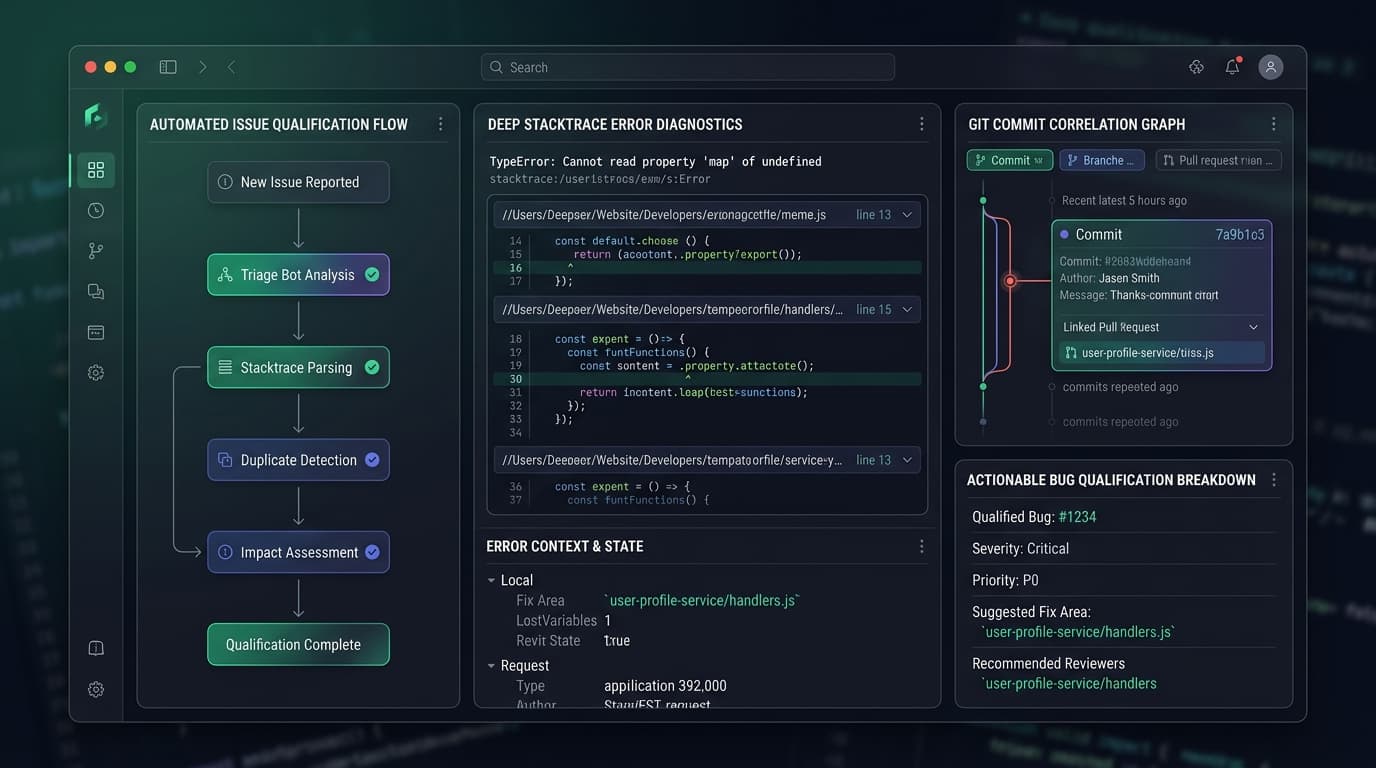Toggle the Duplicate Detection checkmark
The image size is (1376, 768).
[x=372, y=460]
